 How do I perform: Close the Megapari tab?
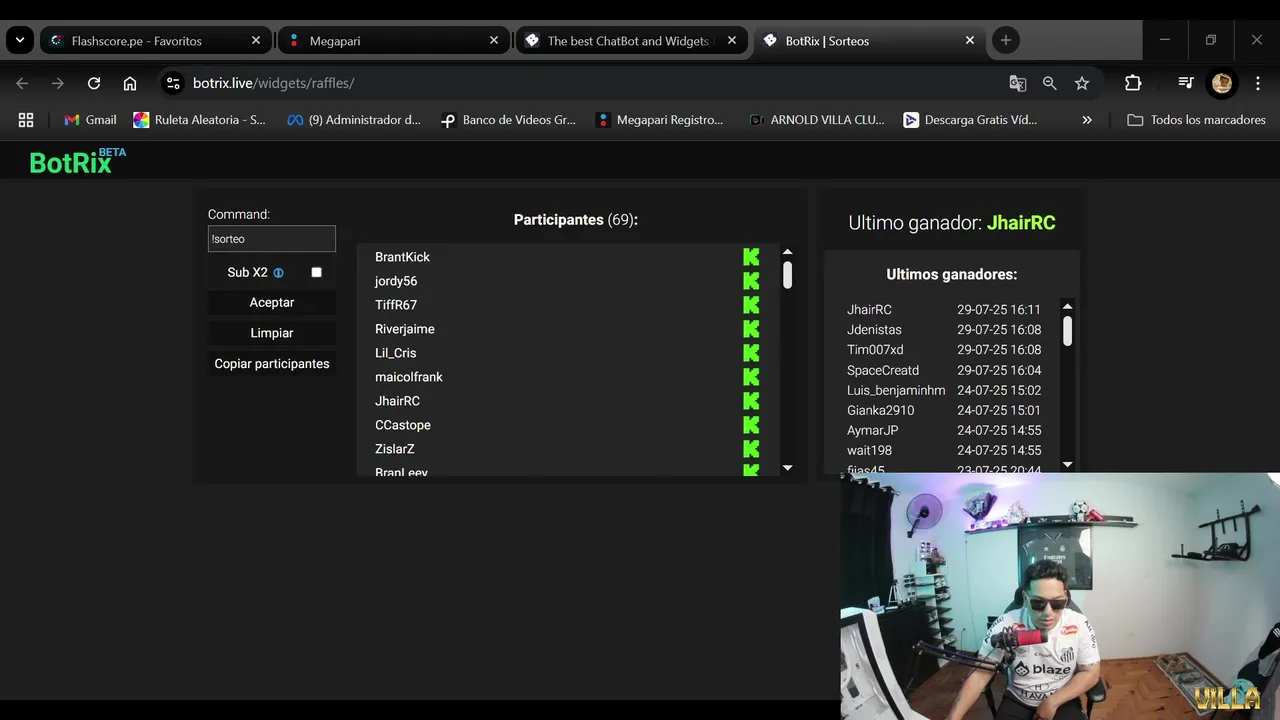pos(494,41)
